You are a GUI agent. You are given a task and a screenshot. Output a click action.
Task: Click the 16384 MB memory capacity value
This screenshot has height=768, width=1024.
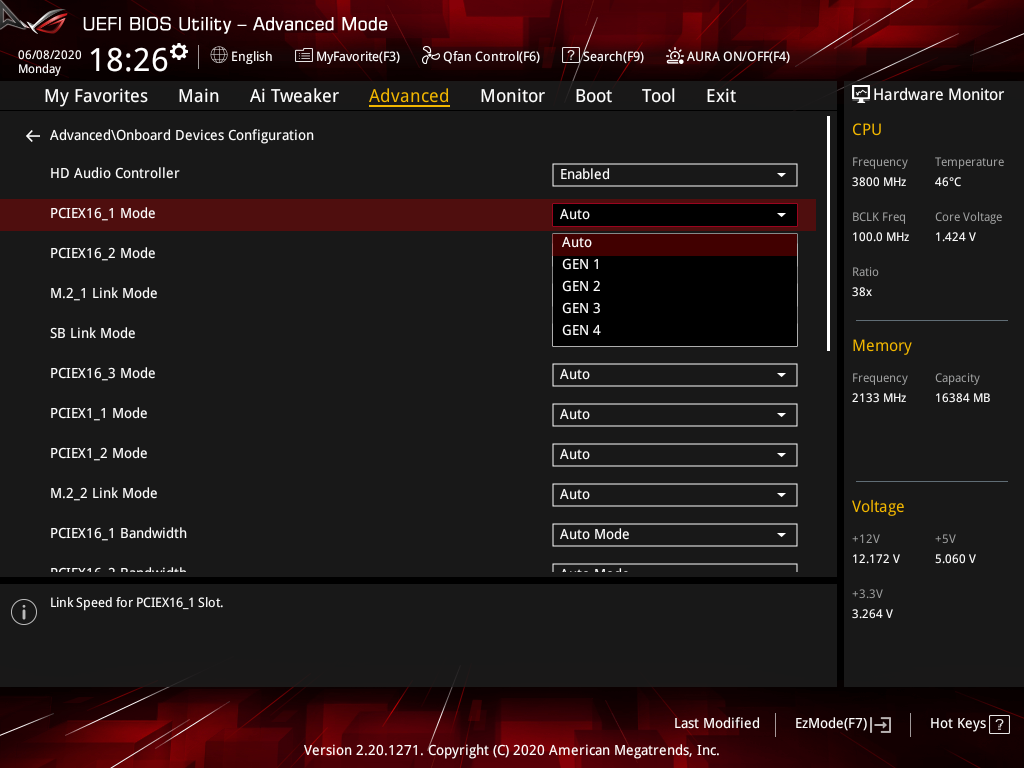click(962, 398)
